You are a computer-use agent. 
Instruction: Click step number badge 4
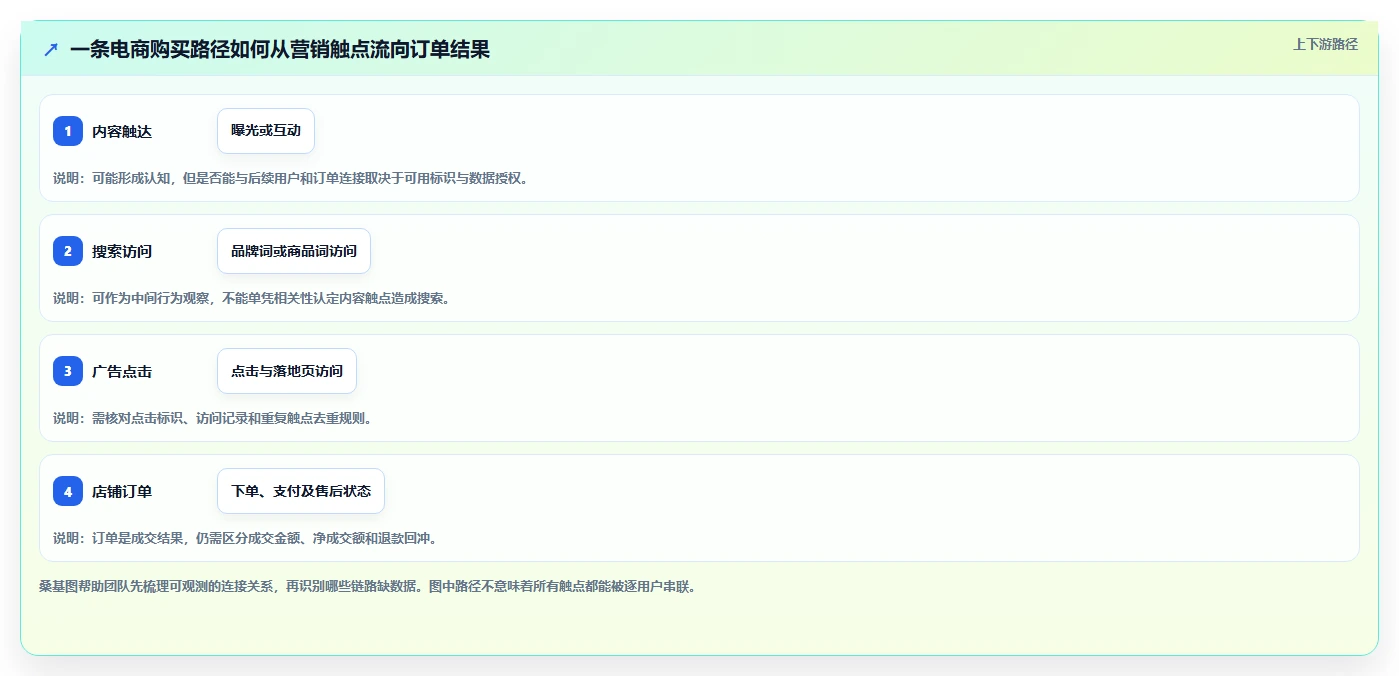tap(68, 491)
